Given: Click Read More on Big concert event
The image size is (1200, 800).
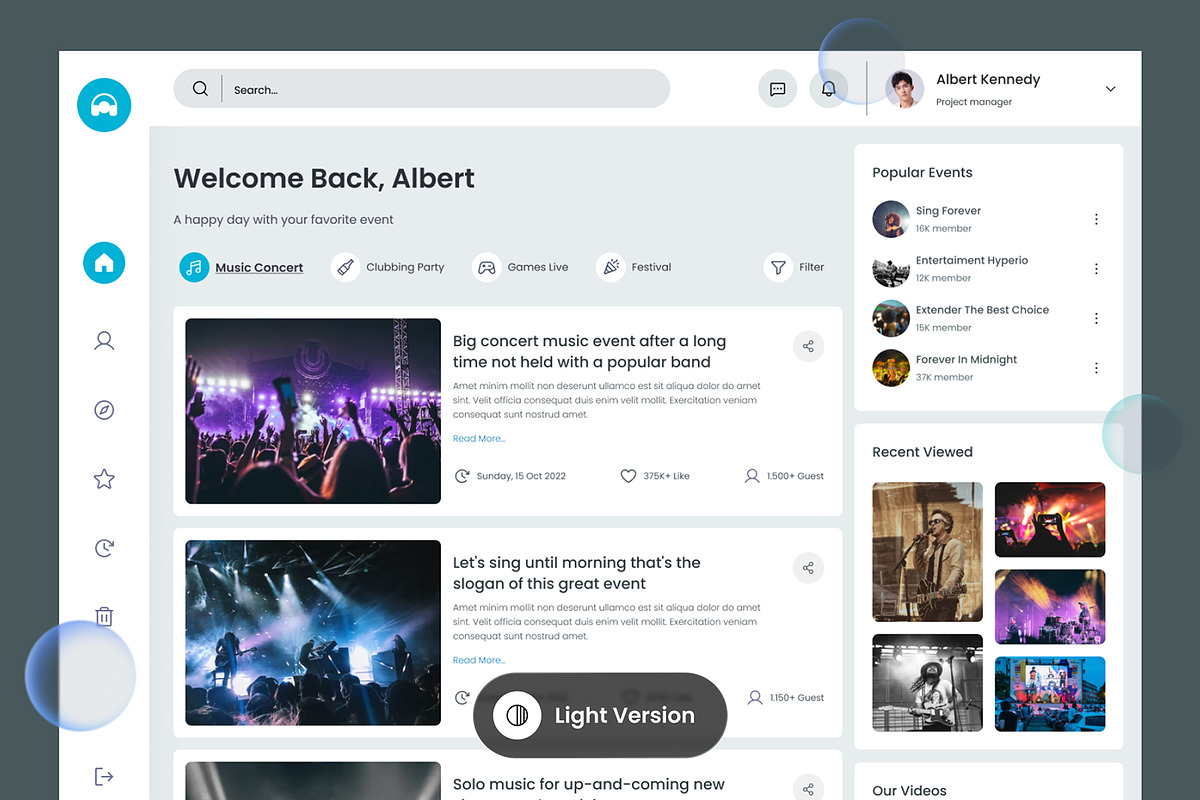Looking at the screenshot, I should pyautogui.click(x=479, y=439).
